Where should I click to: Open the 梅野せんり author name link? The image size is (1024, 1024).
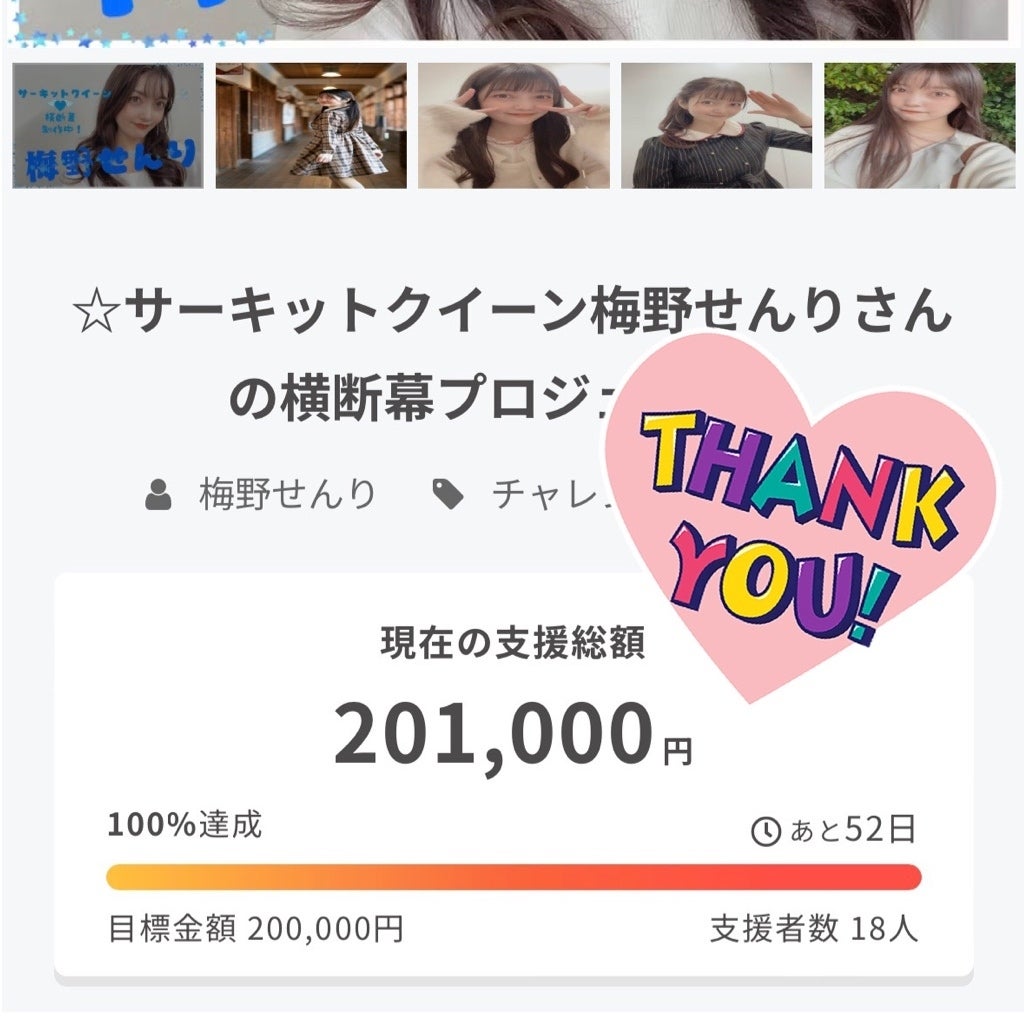tap(288, 494)
